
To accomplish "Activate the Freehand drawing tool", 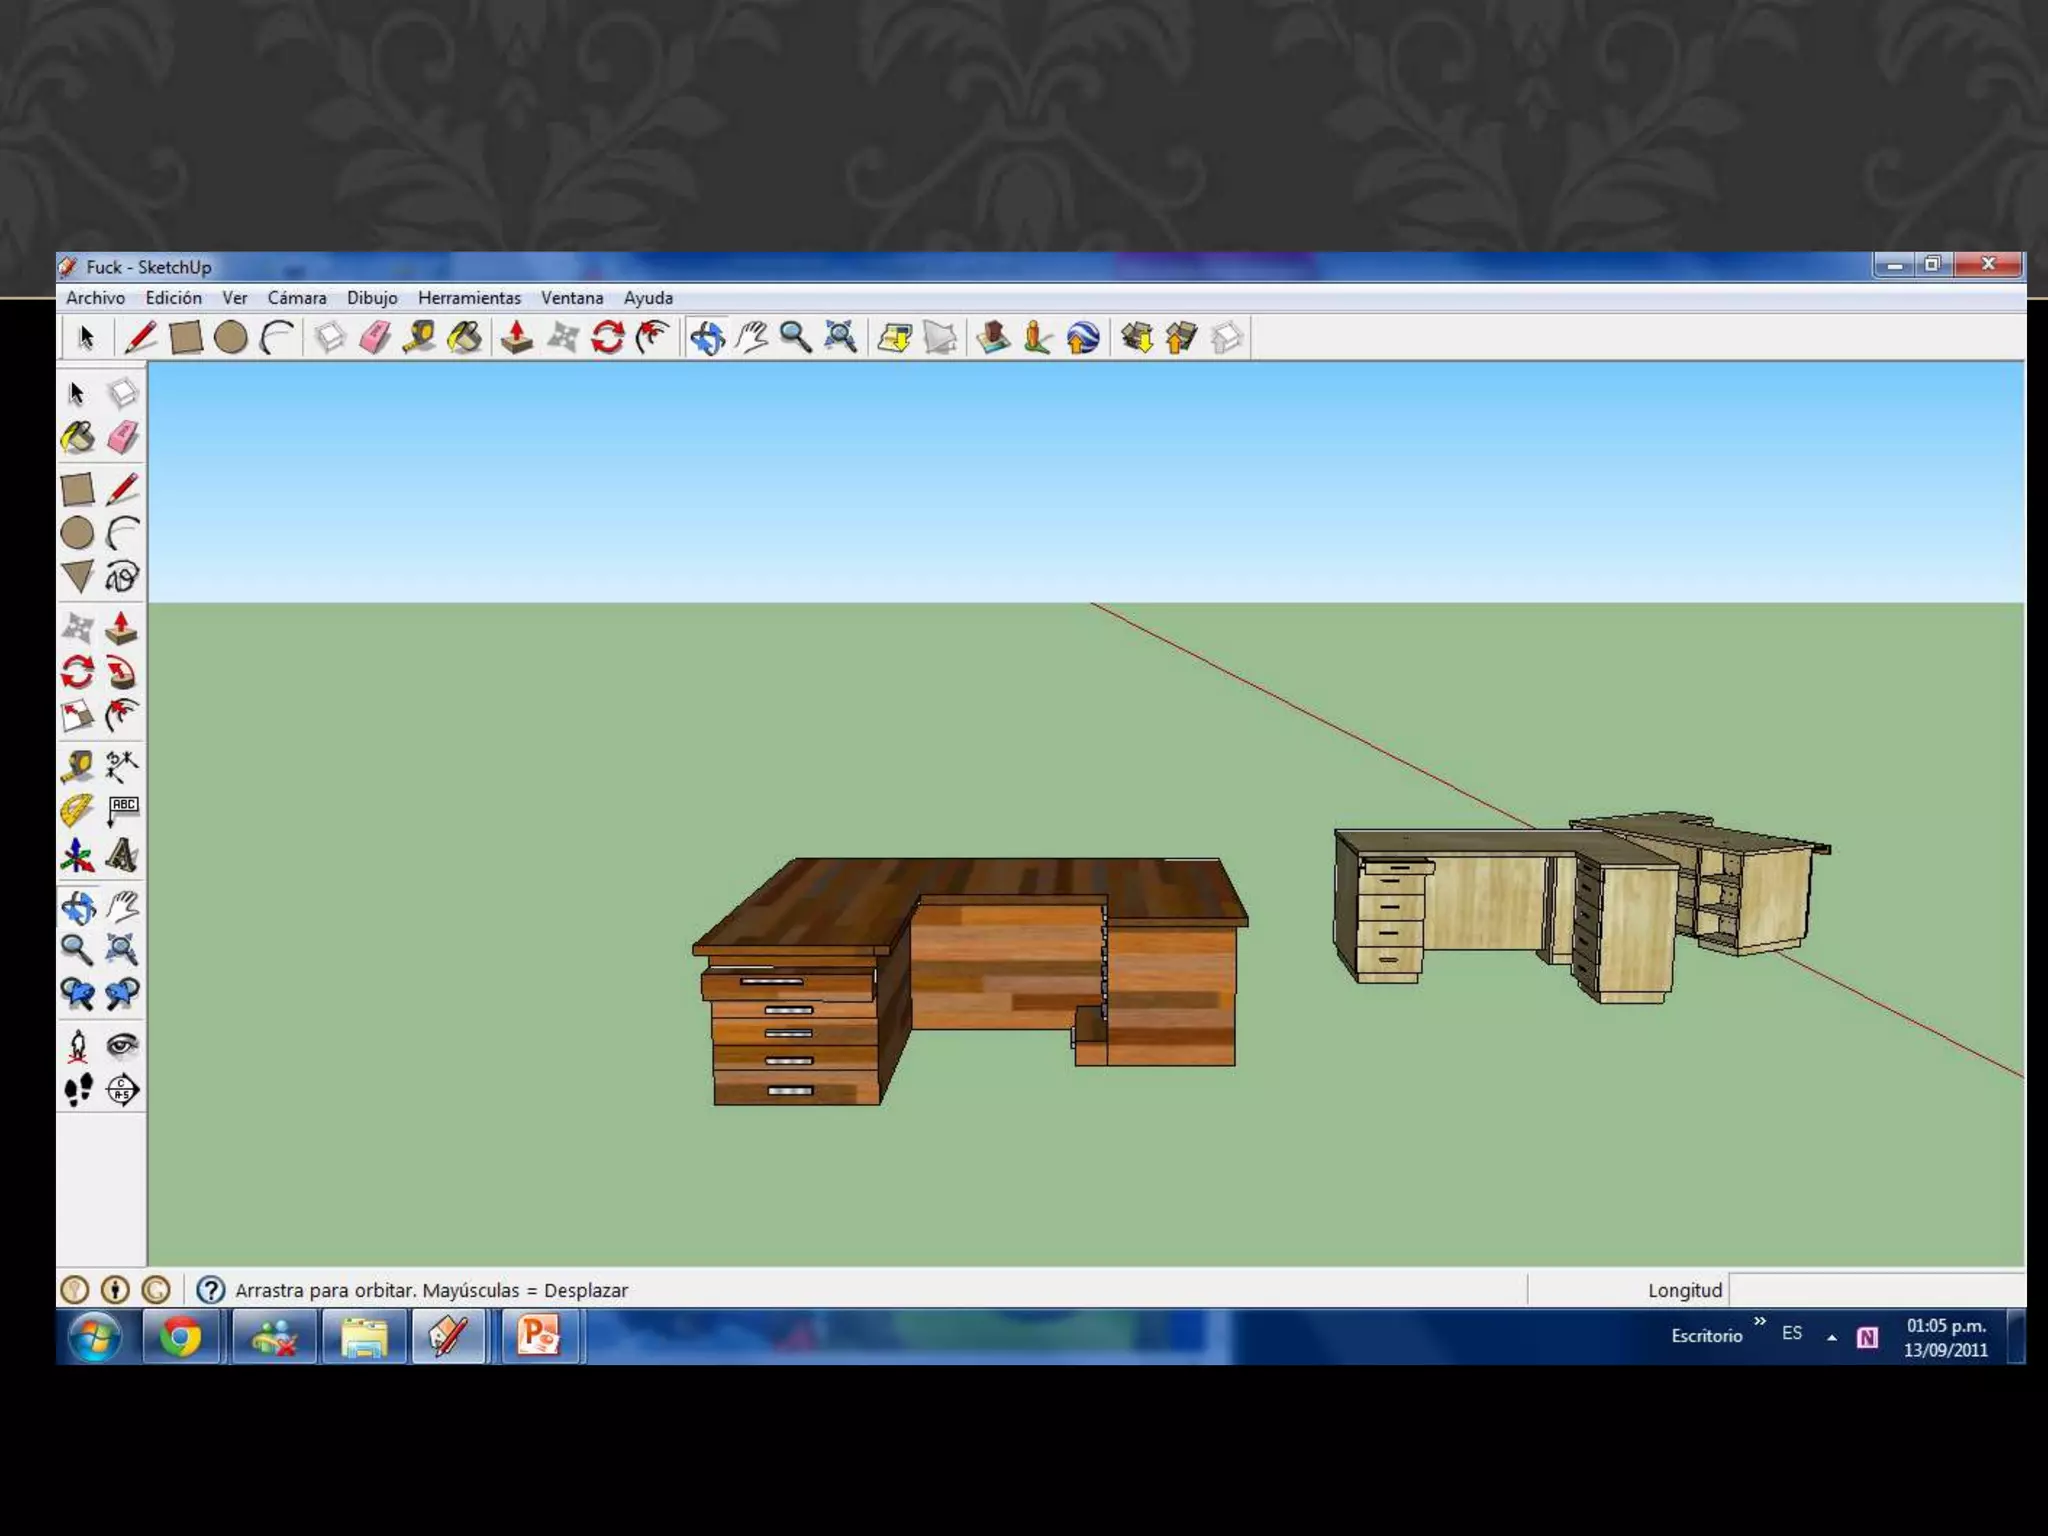I will 122,577.
